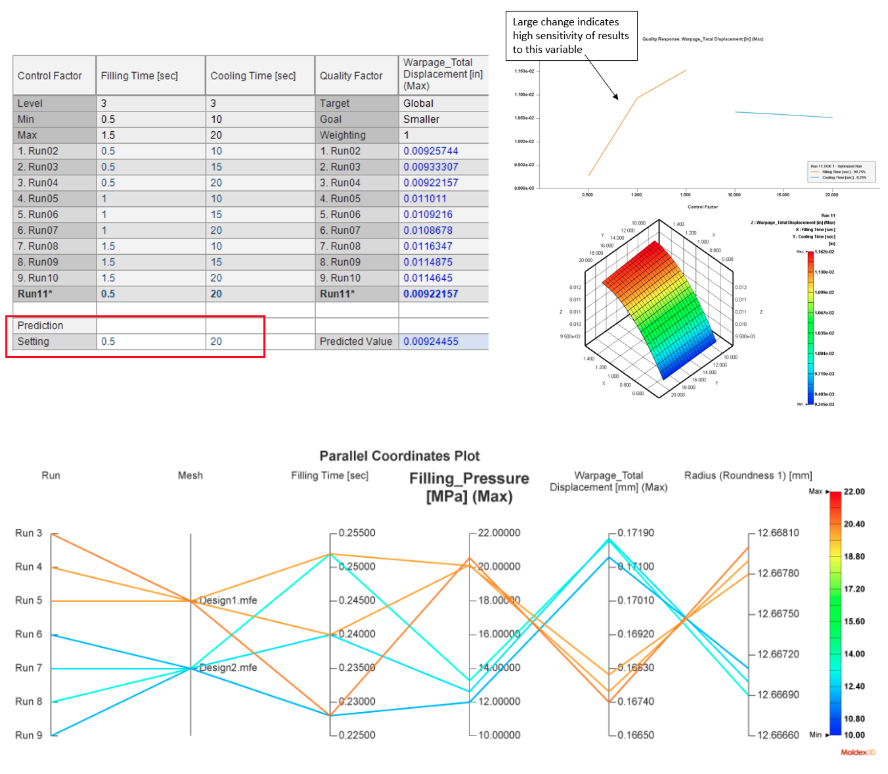Screen dimensions: 888x774
Task: Click the Run 3 label in parallel plot
Action: 28,533
